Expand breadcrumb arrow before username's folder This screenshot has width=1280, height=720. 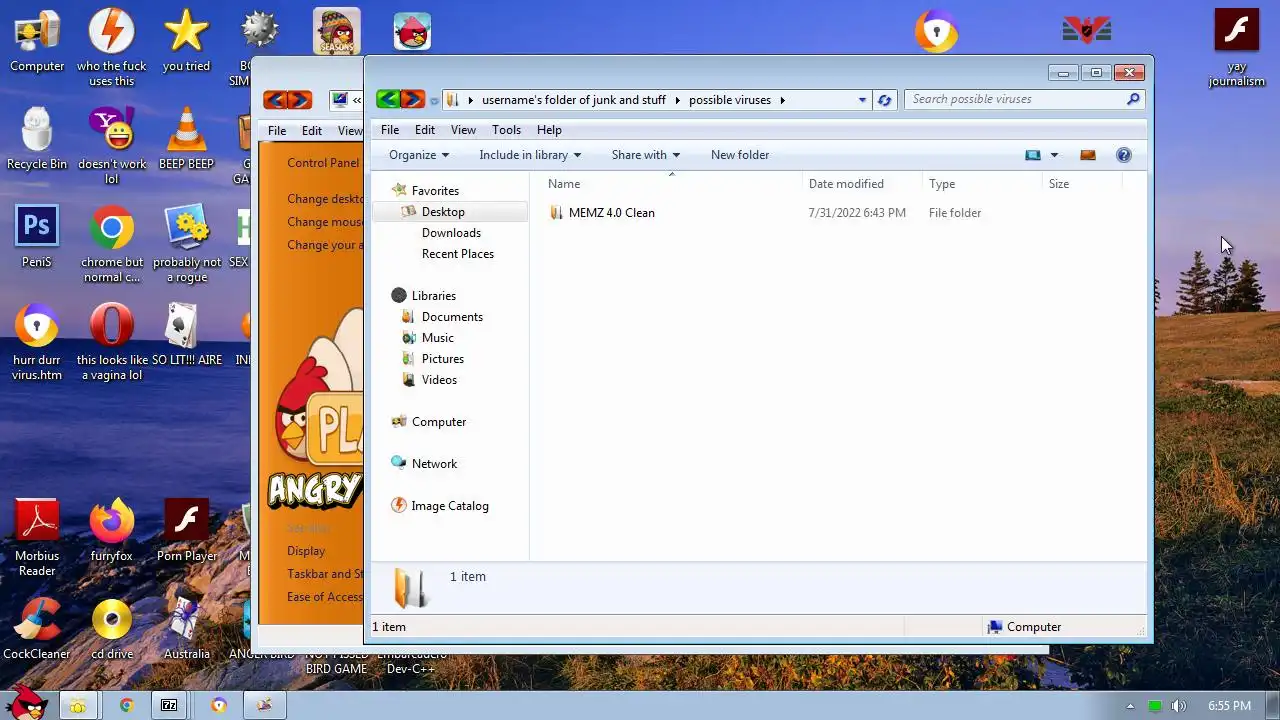[x=470, y=100]
